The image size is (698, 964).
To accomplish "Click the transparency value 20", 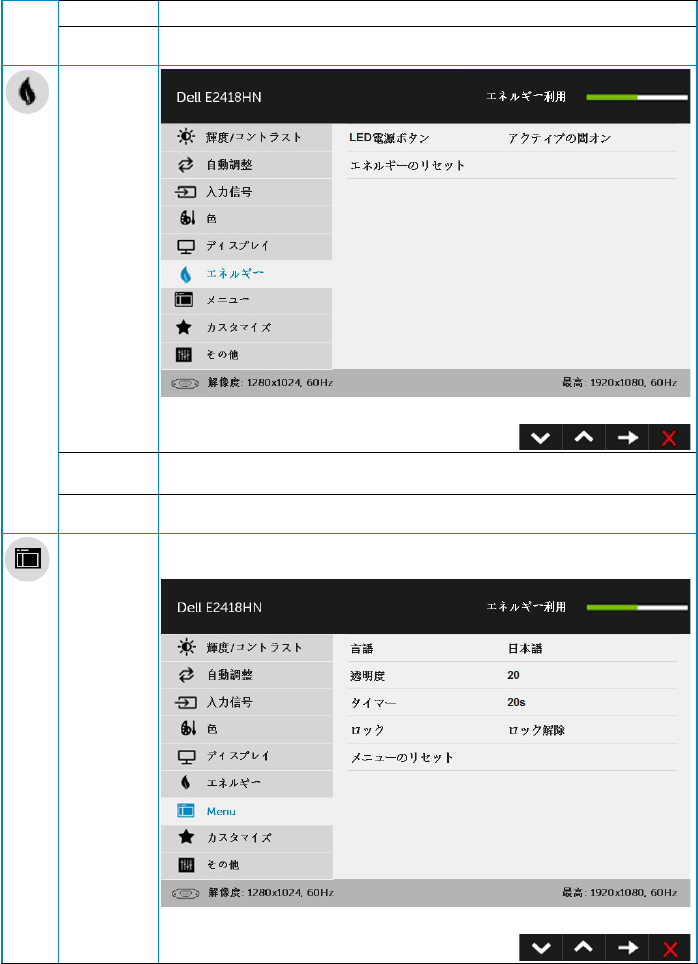I will point(514,675).
